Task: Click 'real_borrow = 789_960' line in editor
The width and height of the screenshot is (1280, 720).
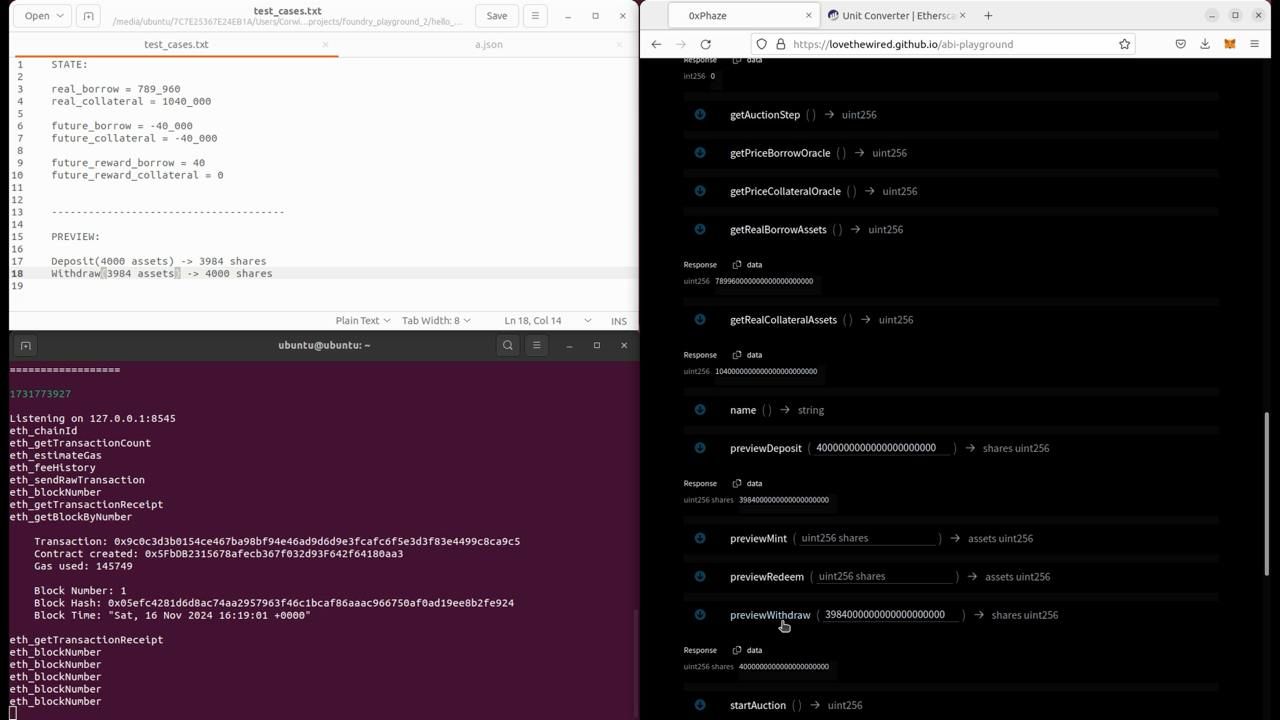Action: tap(116, 89)
